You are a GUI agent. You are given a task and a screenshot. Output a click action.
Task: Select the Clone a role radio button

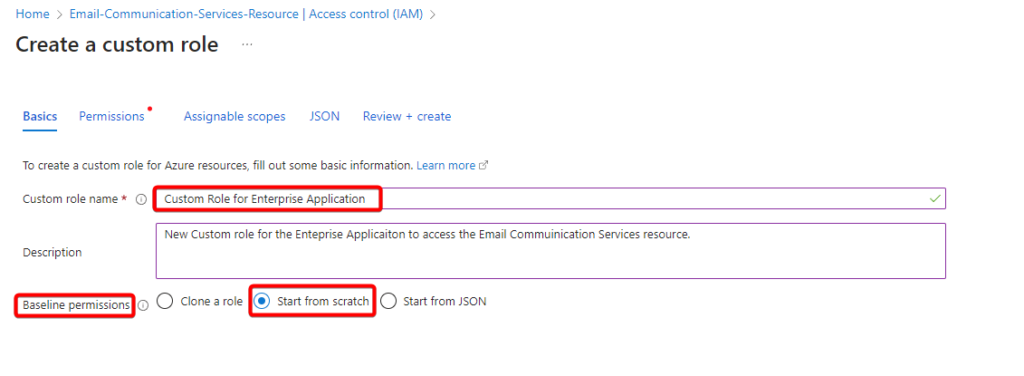pos(165,302)
